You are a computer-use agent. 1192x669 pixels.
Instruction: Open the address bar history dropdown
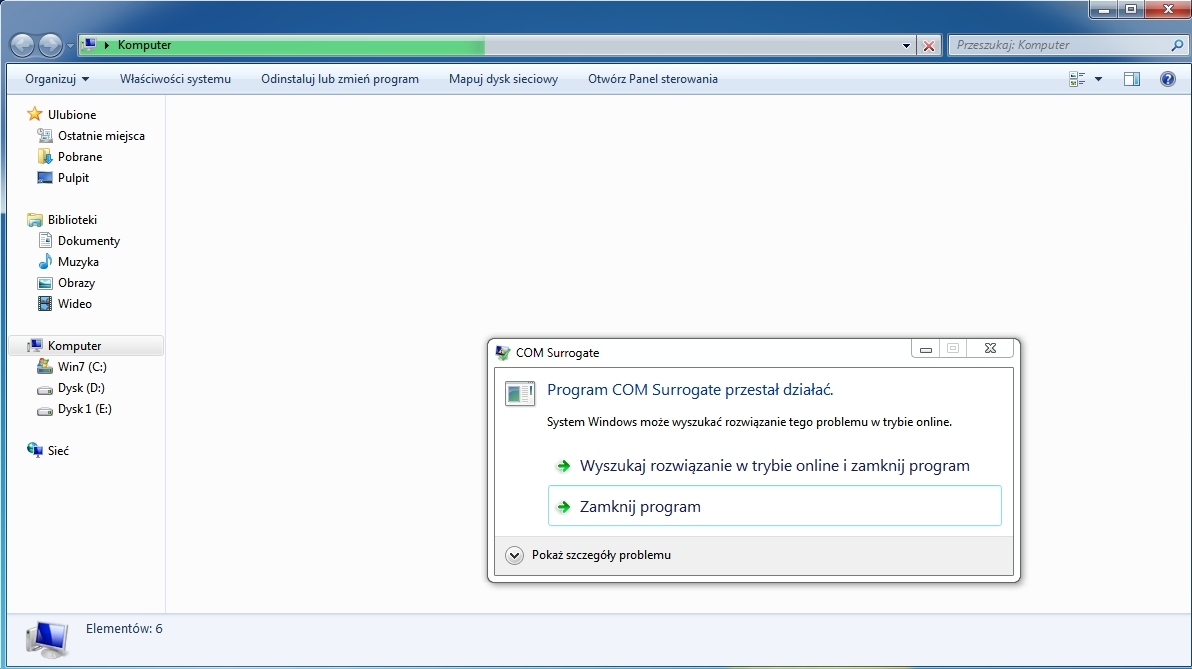coord(906,46)
